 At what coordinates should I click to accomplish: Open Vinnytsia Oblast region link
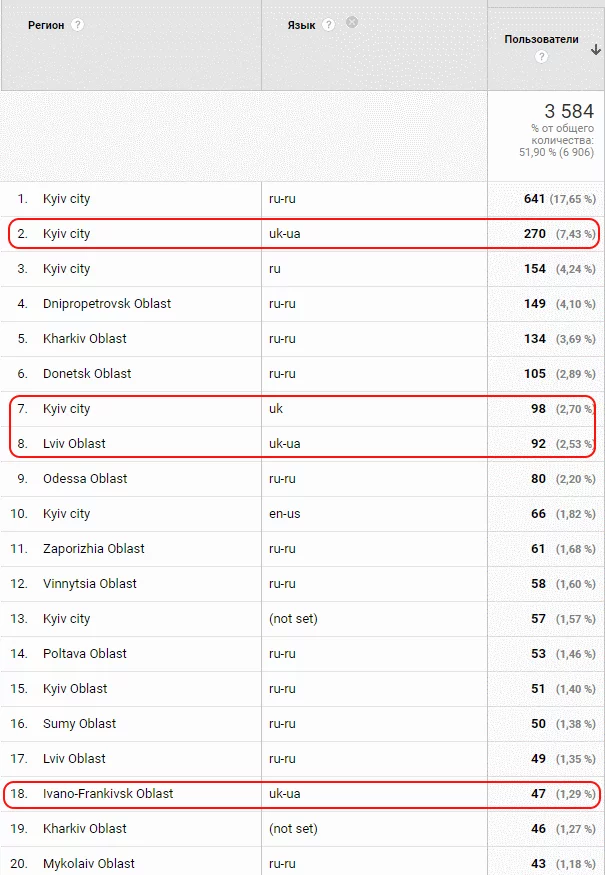[89, 584]
